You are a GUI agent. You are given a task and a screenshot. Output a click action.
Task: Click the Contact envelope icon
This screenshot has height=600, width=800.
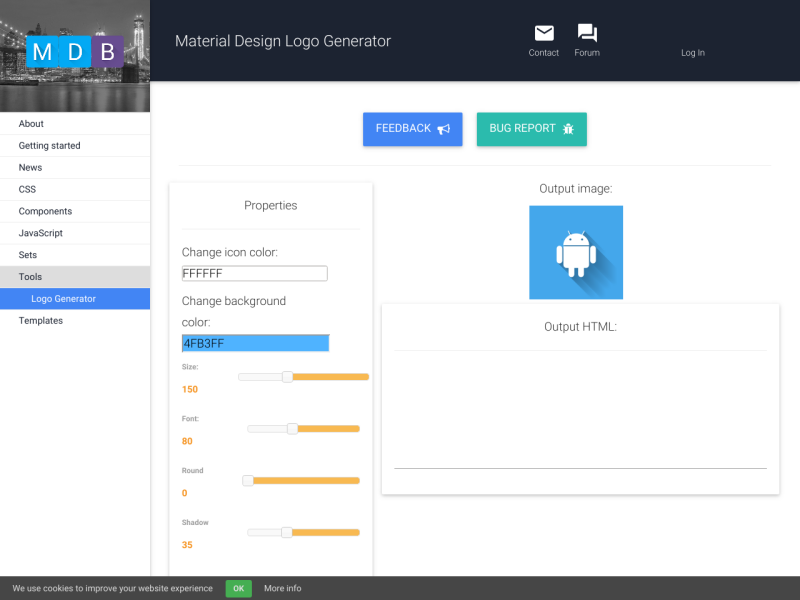(x=543, y=33)
